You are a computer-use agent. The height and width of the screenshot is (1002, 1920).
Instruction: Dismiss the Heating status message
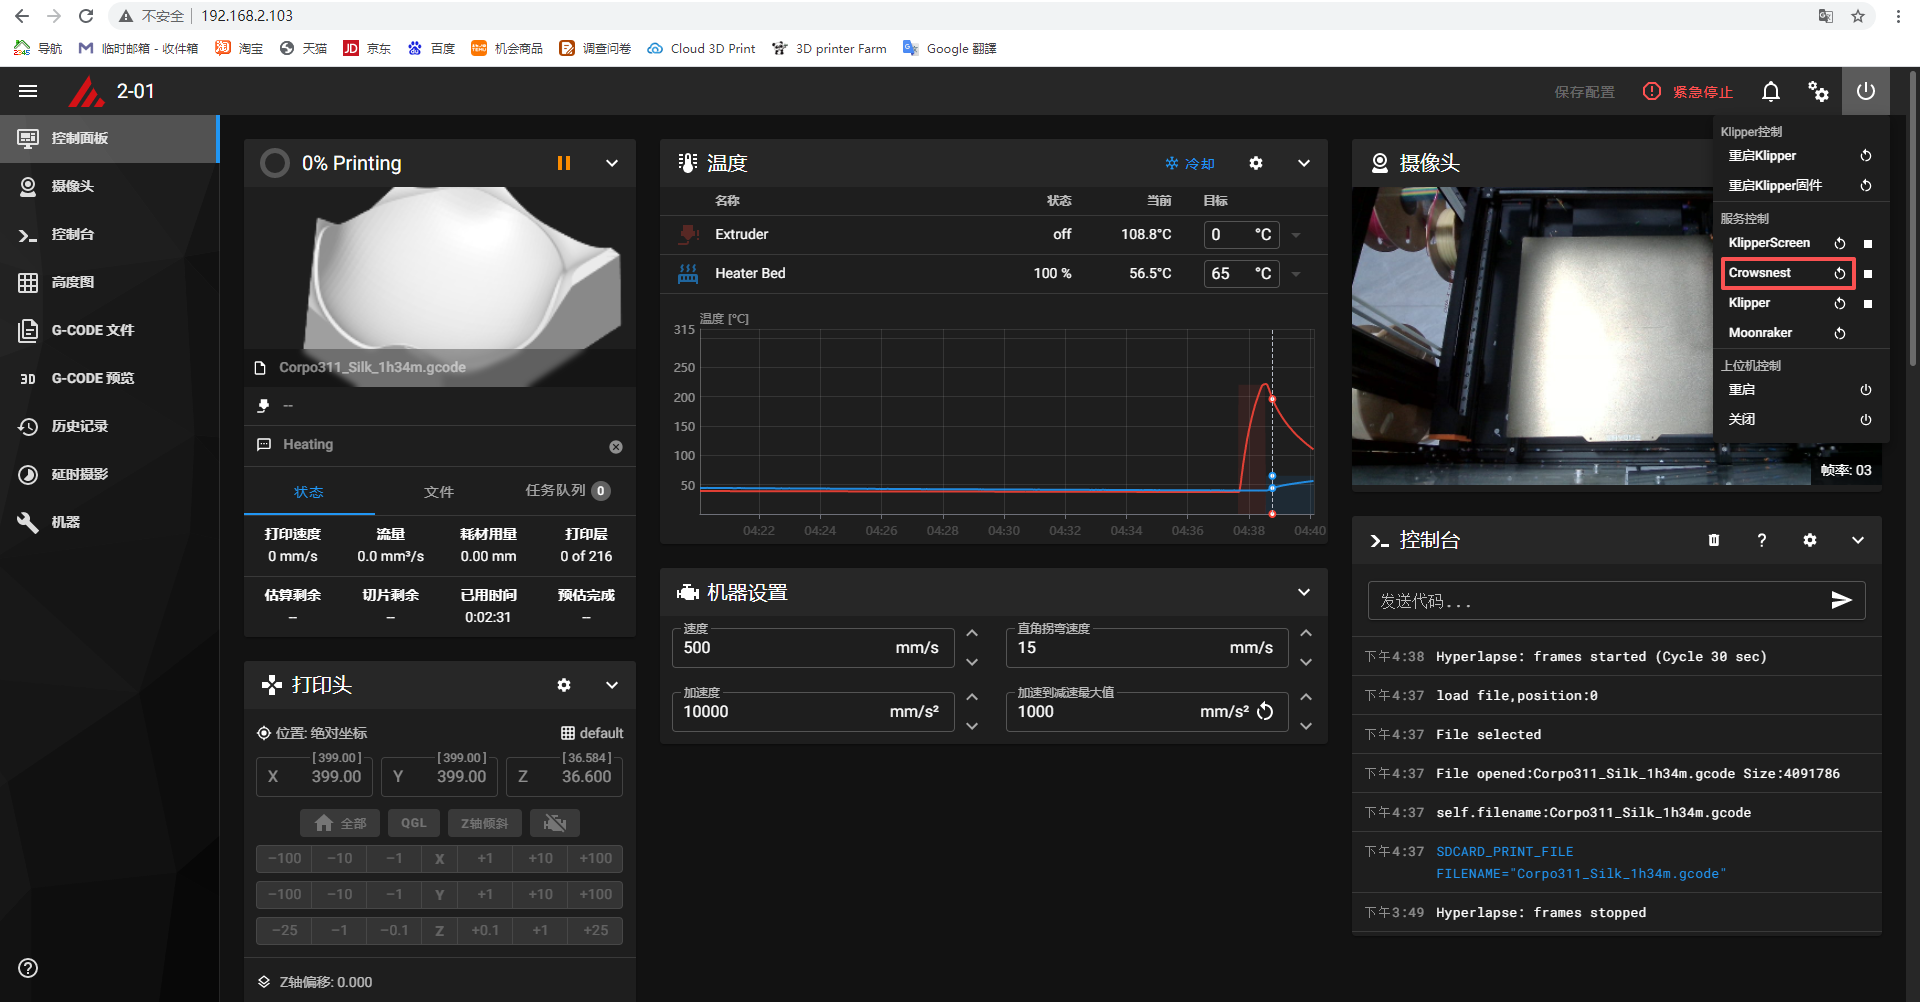click(x=616, y=447)
